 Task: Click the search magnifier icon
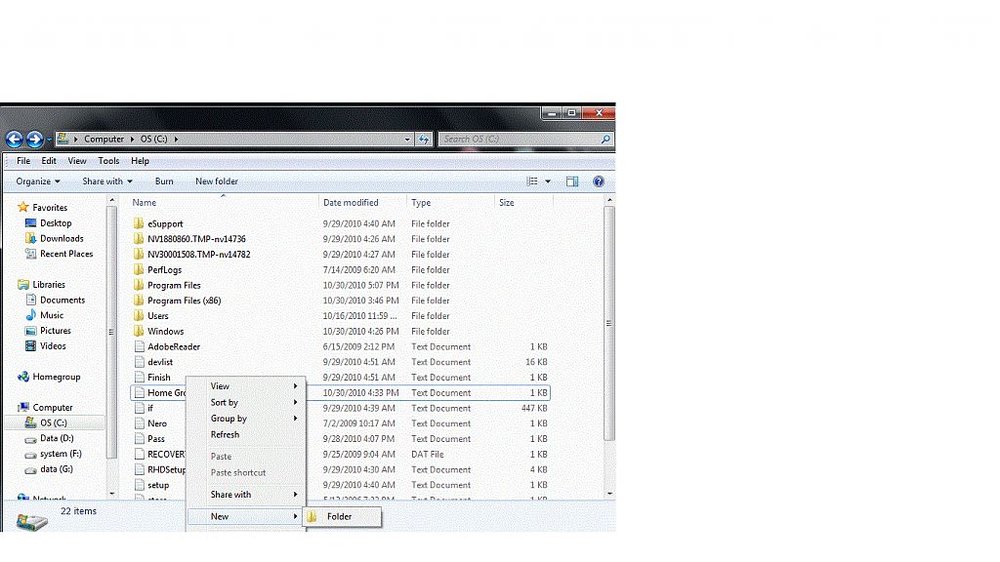(605, 139)
